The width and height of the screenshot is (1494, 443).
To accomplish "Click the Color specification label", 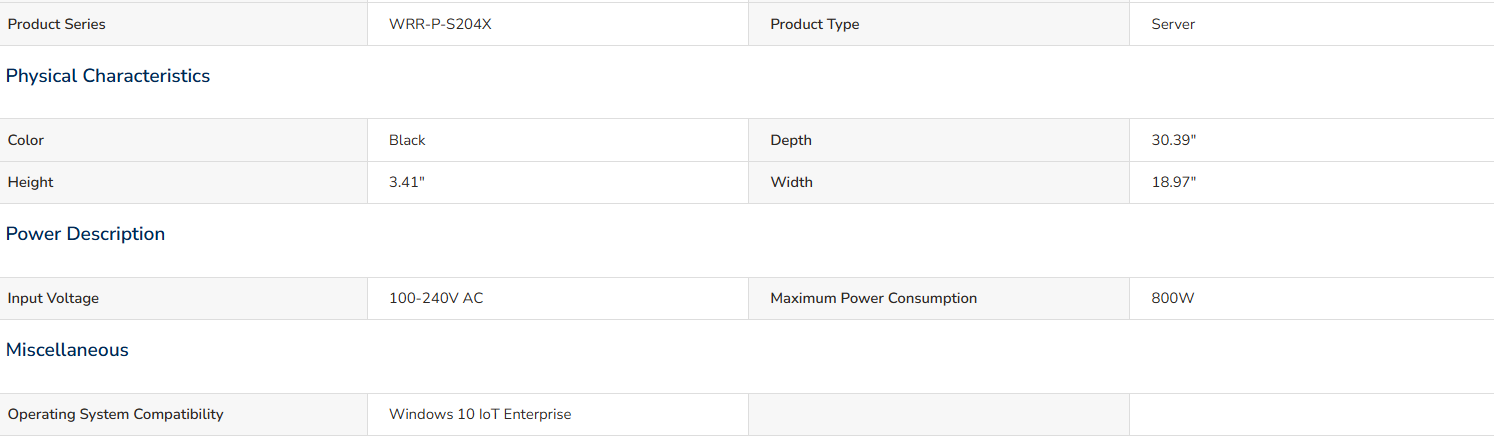I will 26,140.
